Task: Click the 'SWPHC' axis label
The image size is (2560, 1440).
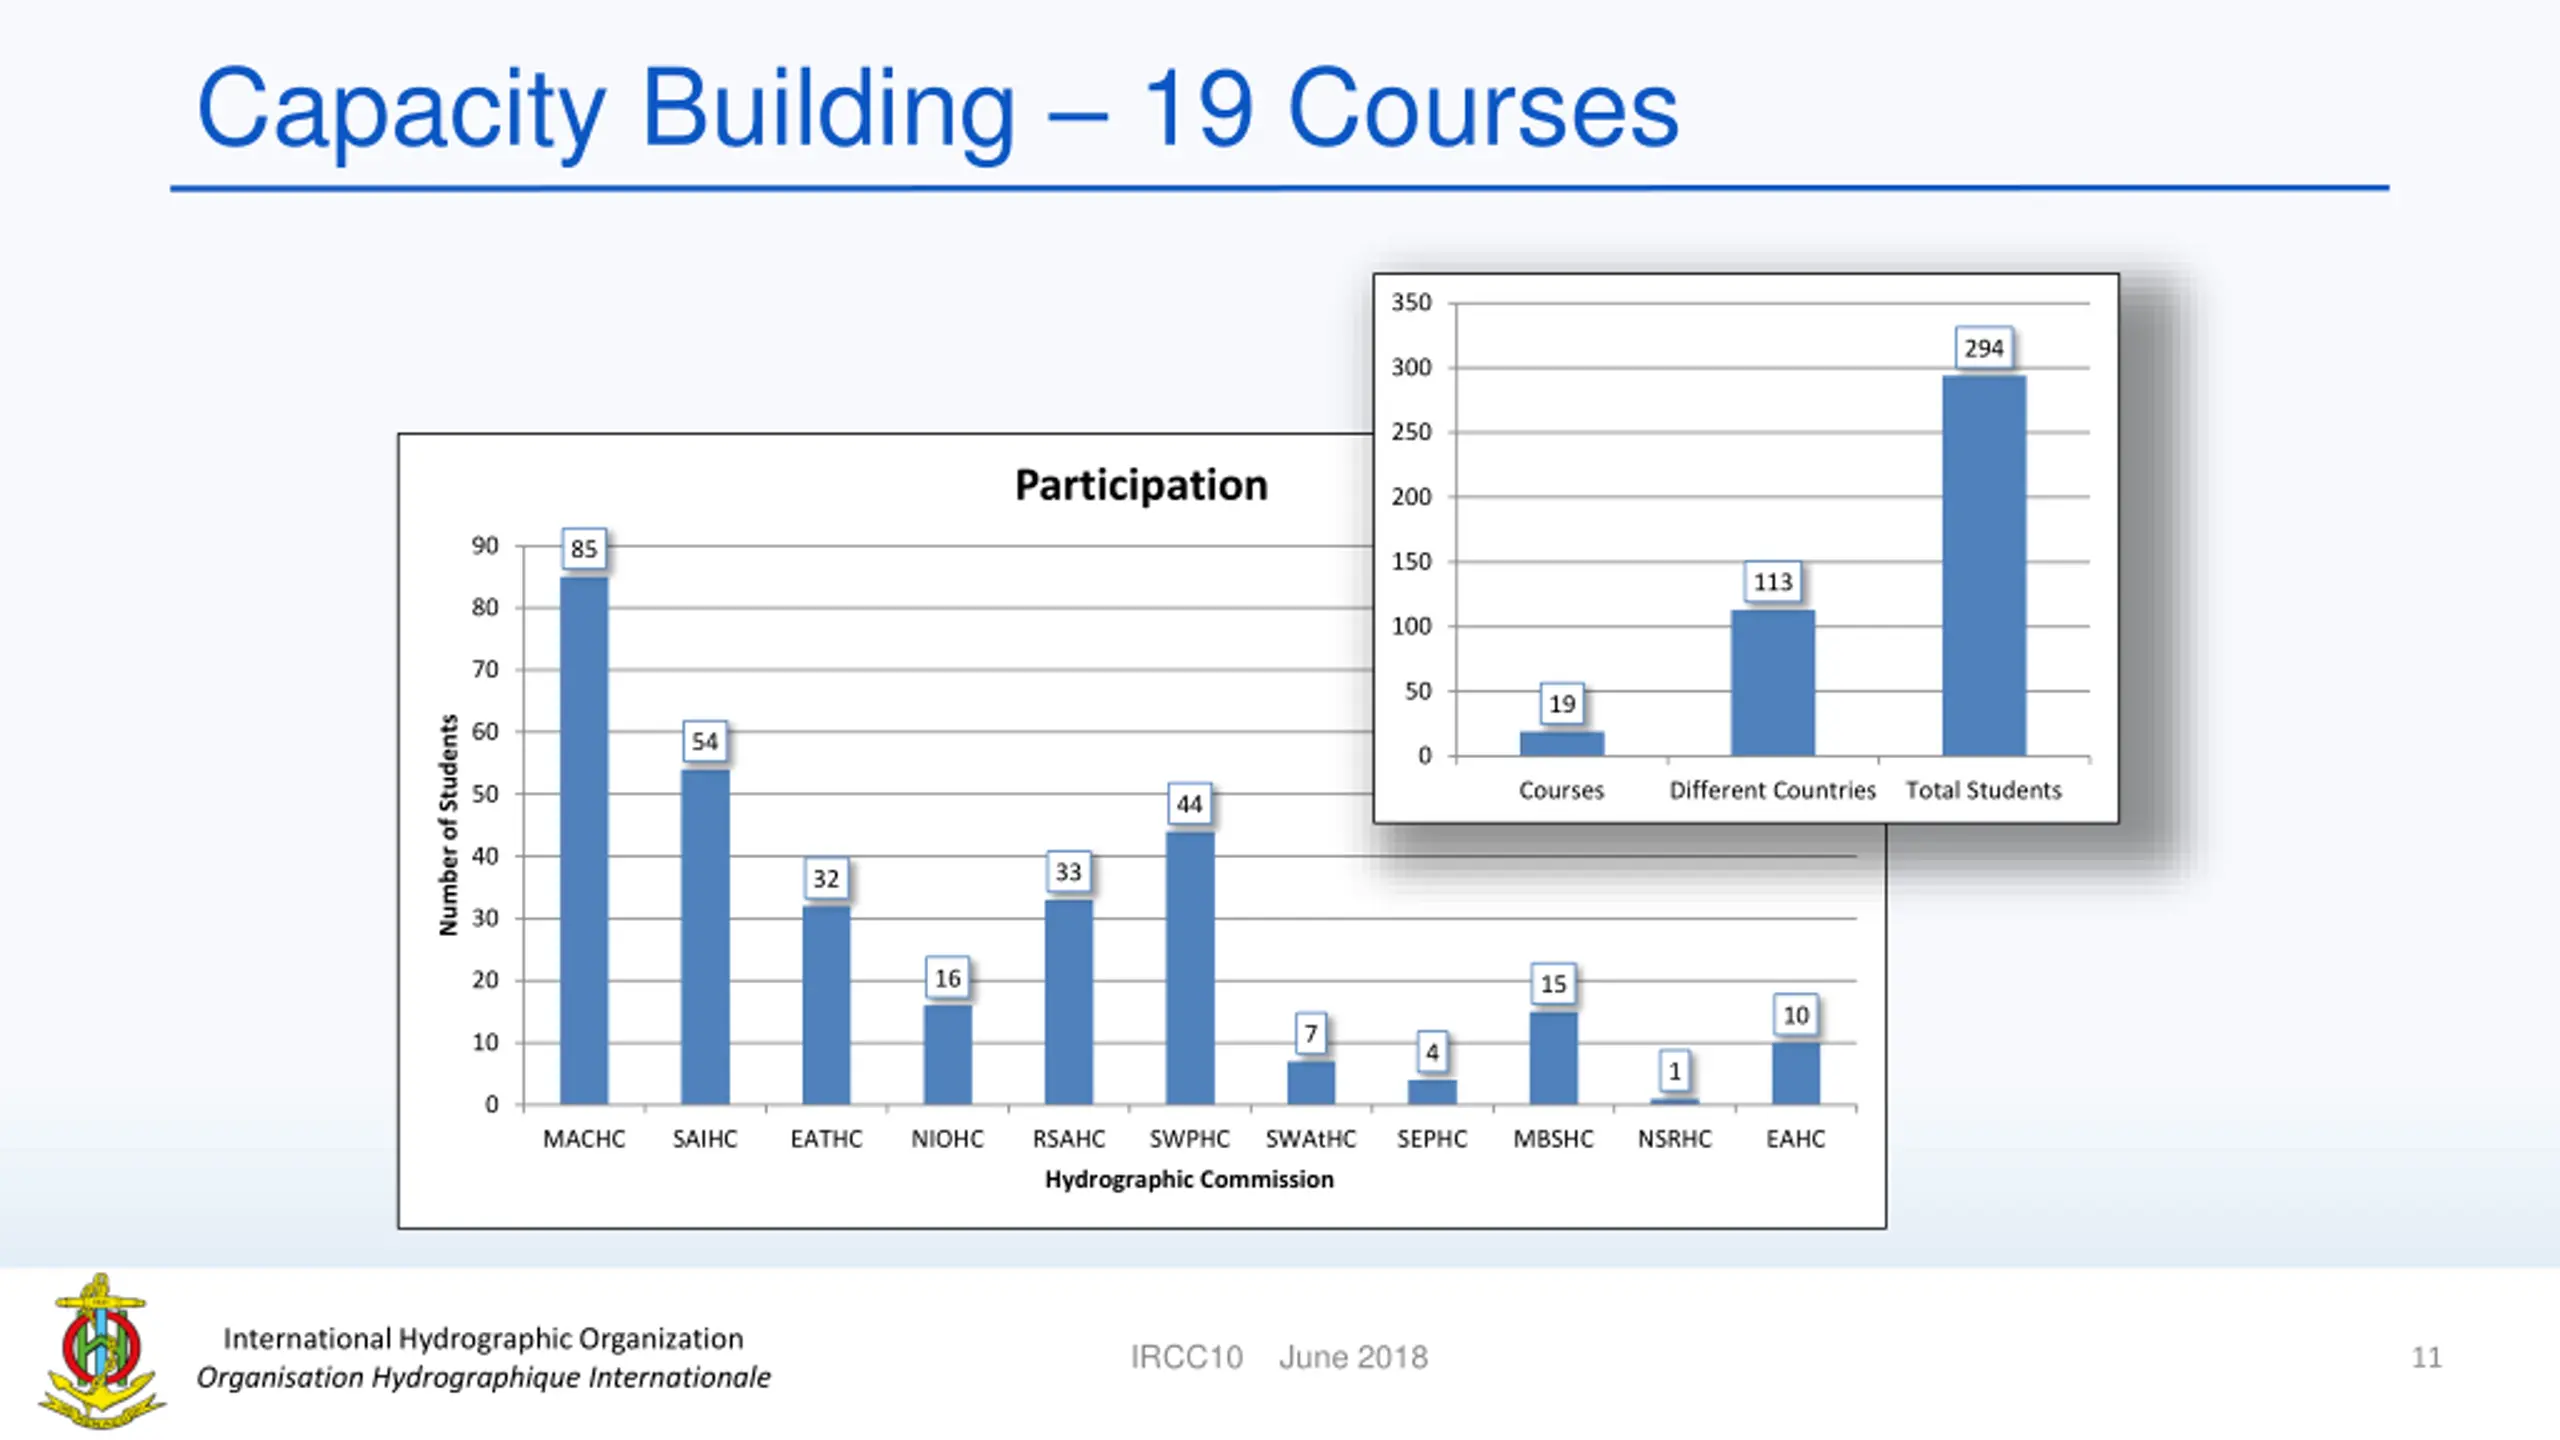Action: point(1190,1139)
